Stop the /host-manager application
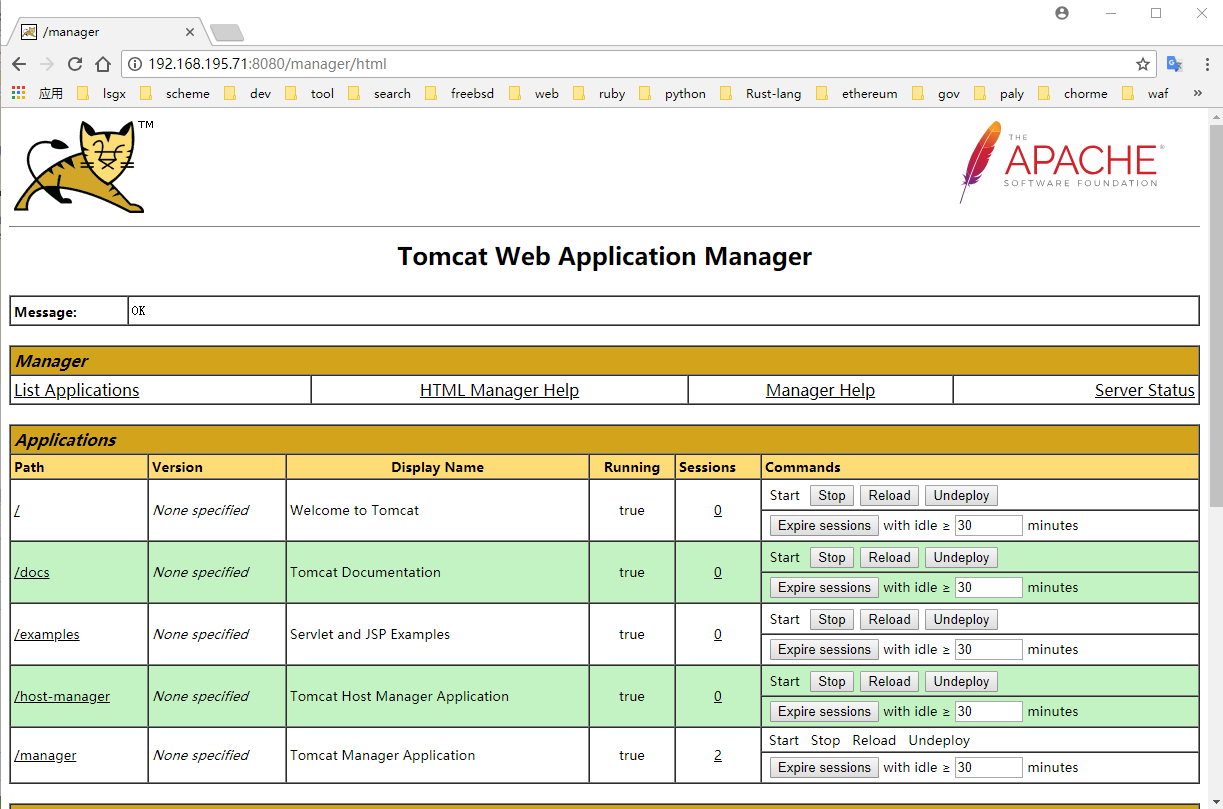This screenshot has width=1223, height=809. click(x=832, y=681)
